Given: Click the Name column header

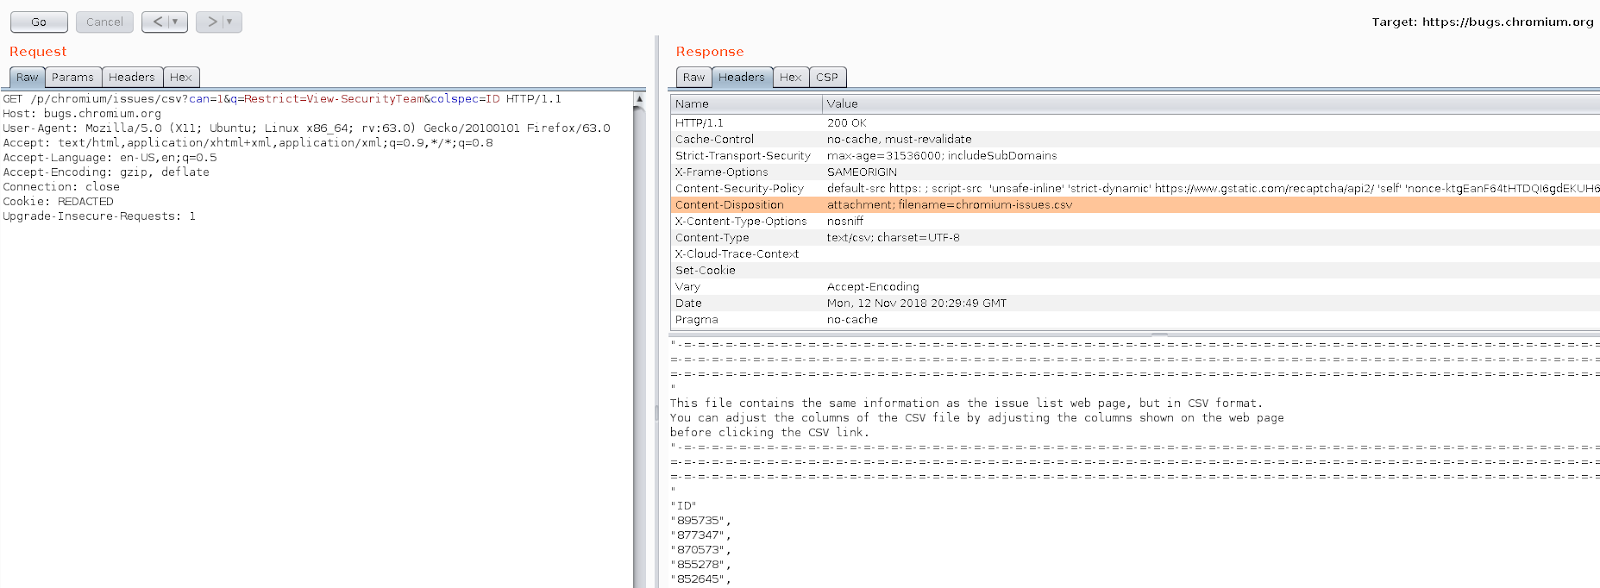Looking at the screenshot, I should point(746,104).
